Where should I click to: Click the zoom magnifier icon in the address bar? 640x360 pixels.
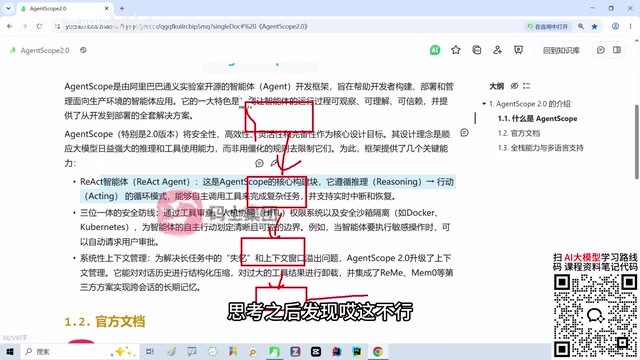[581, 27]
